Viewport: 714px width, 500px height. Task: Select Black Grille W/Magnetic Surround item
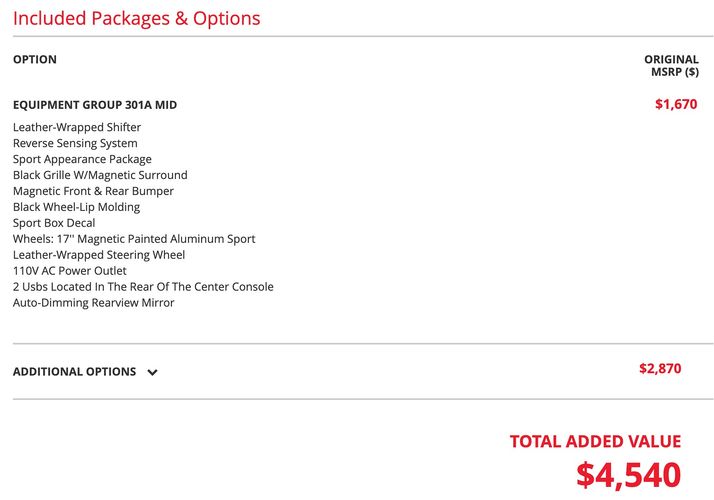(x=100, y=175)
